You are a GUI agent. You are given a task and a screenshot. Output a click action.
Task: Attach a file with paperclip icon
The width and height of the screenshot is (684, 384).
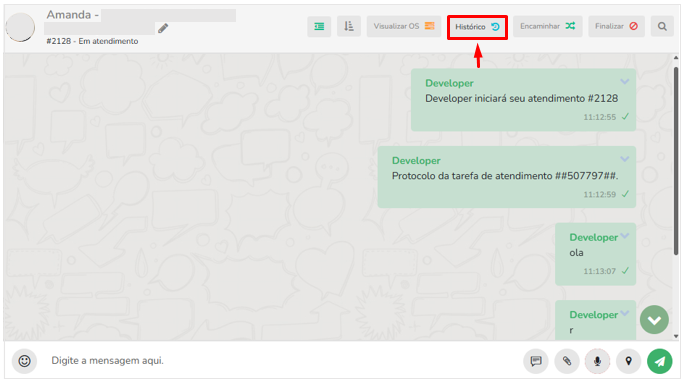click(x=567, y=361)
